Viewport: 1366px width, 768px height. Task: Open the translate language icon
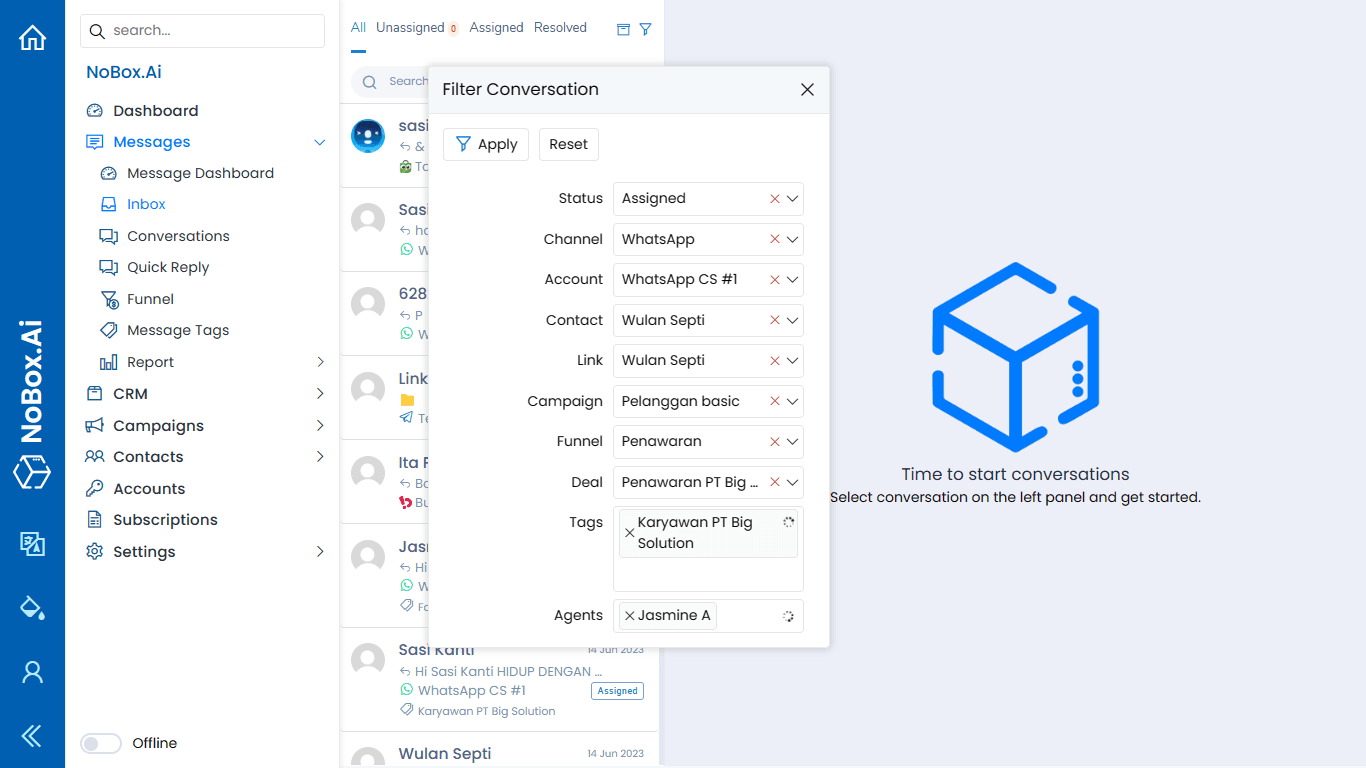(32, 543)
